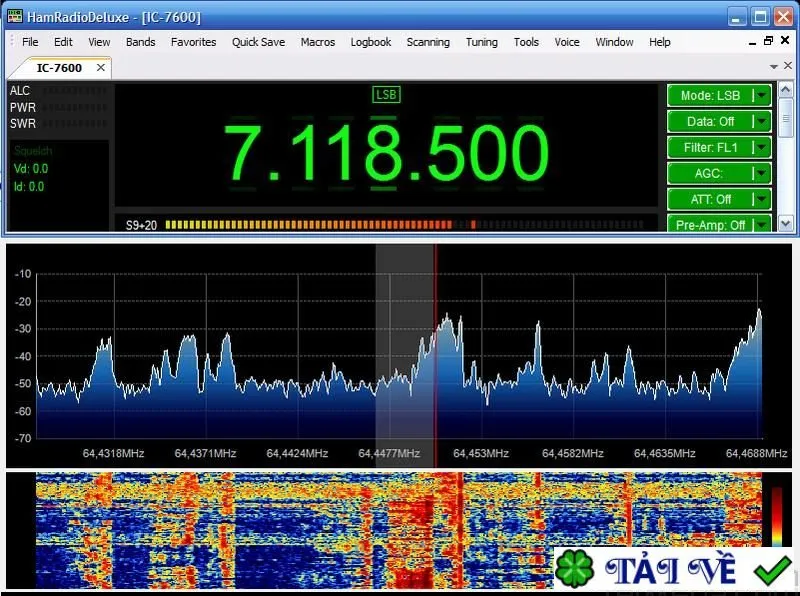Minimize the inner document window
This screenshot has height=596, width=800.
click(752, 43)
